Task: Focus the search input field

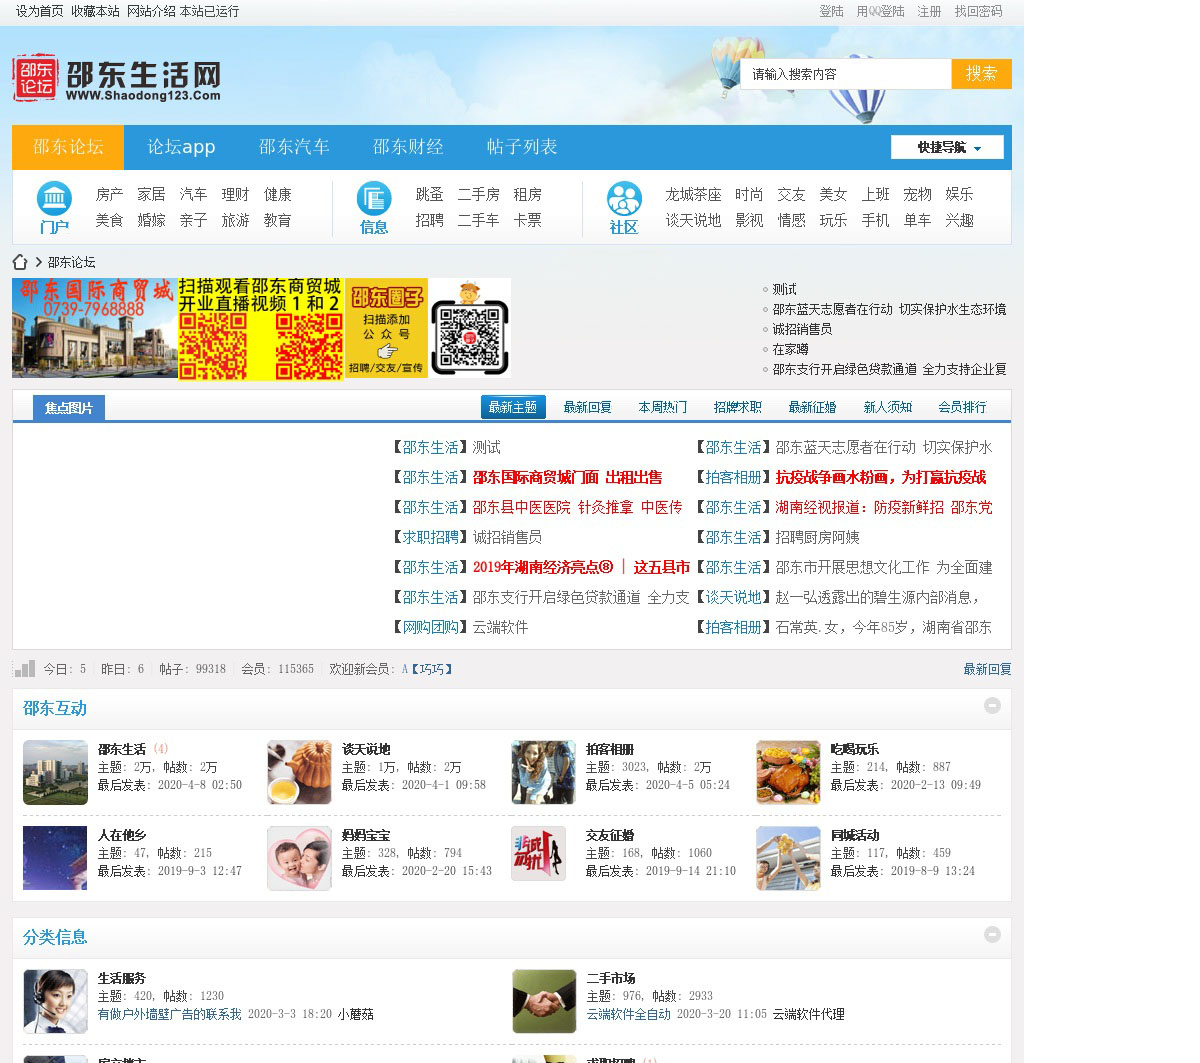Action: (x=846, y=74)
